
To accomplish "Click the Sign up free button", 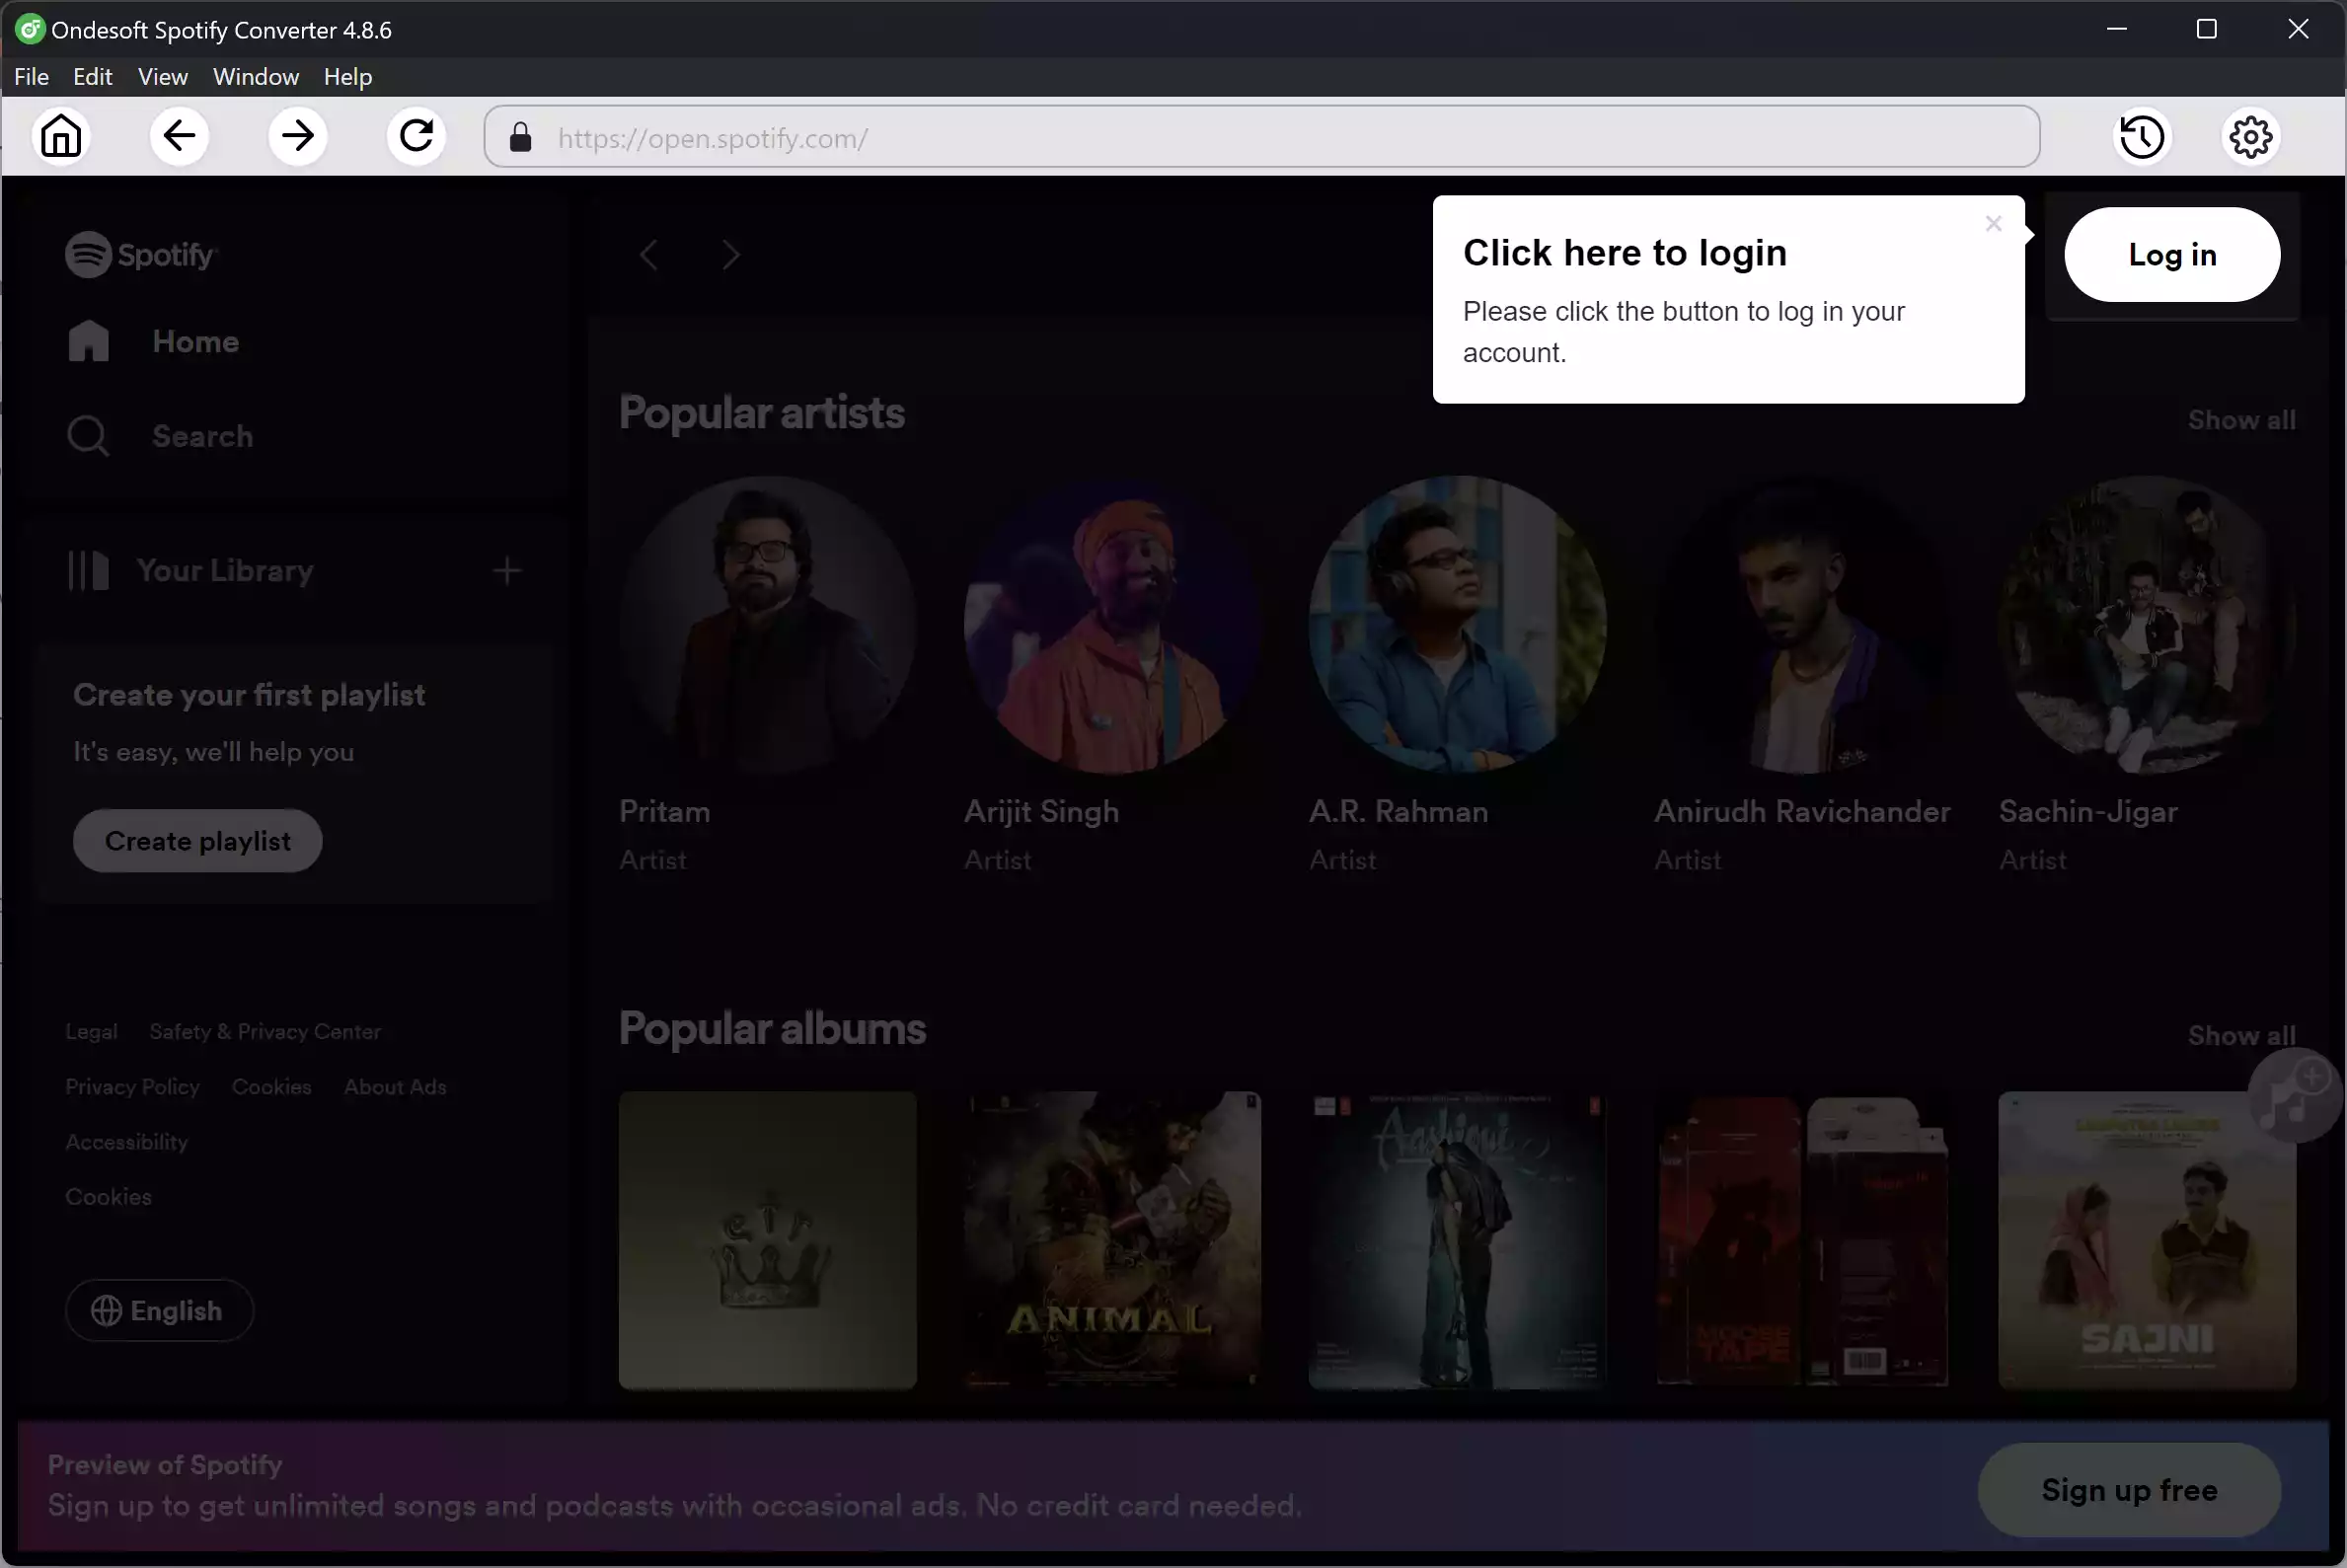I will tap(2129, 1490).
